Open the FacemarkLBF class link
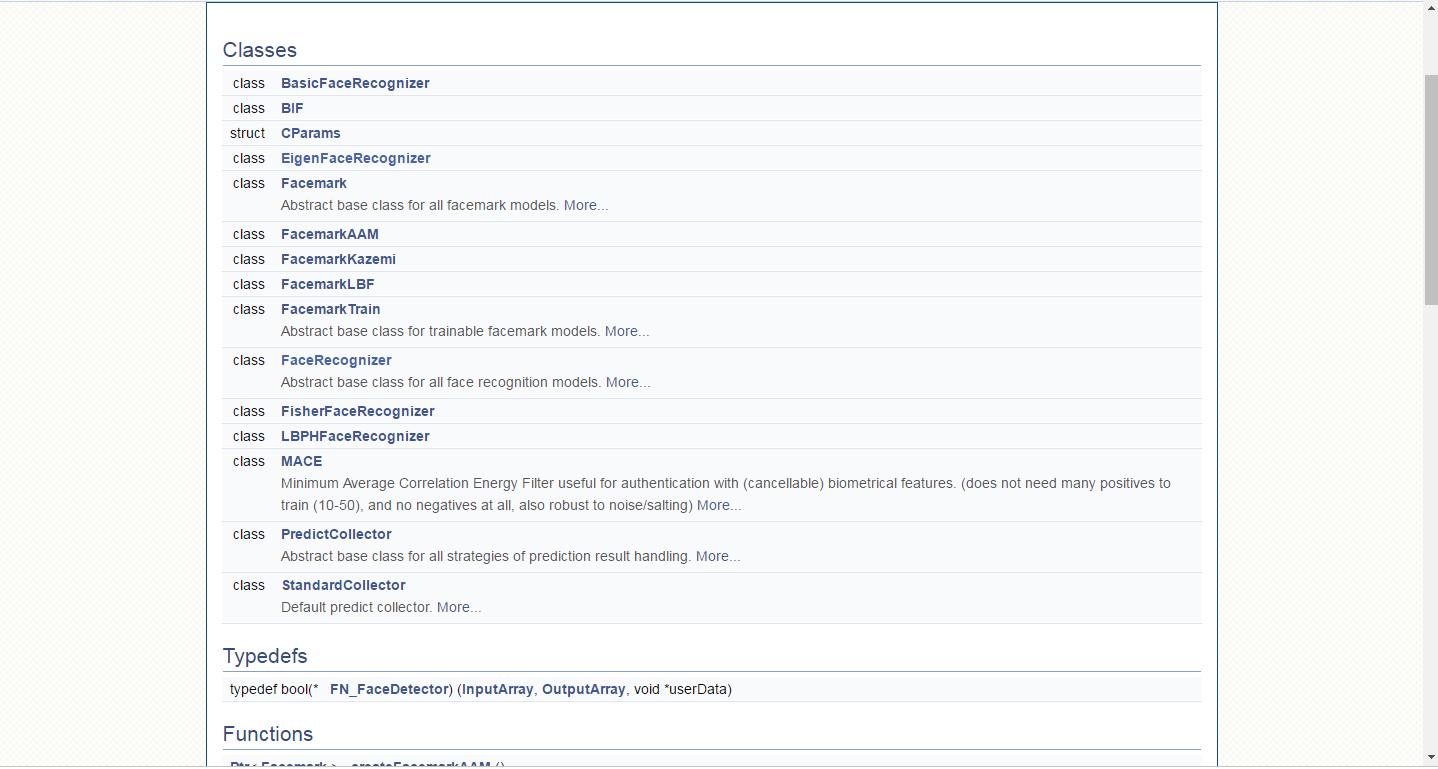Viewport: 1438px width, 769px height. pos(328,284)
